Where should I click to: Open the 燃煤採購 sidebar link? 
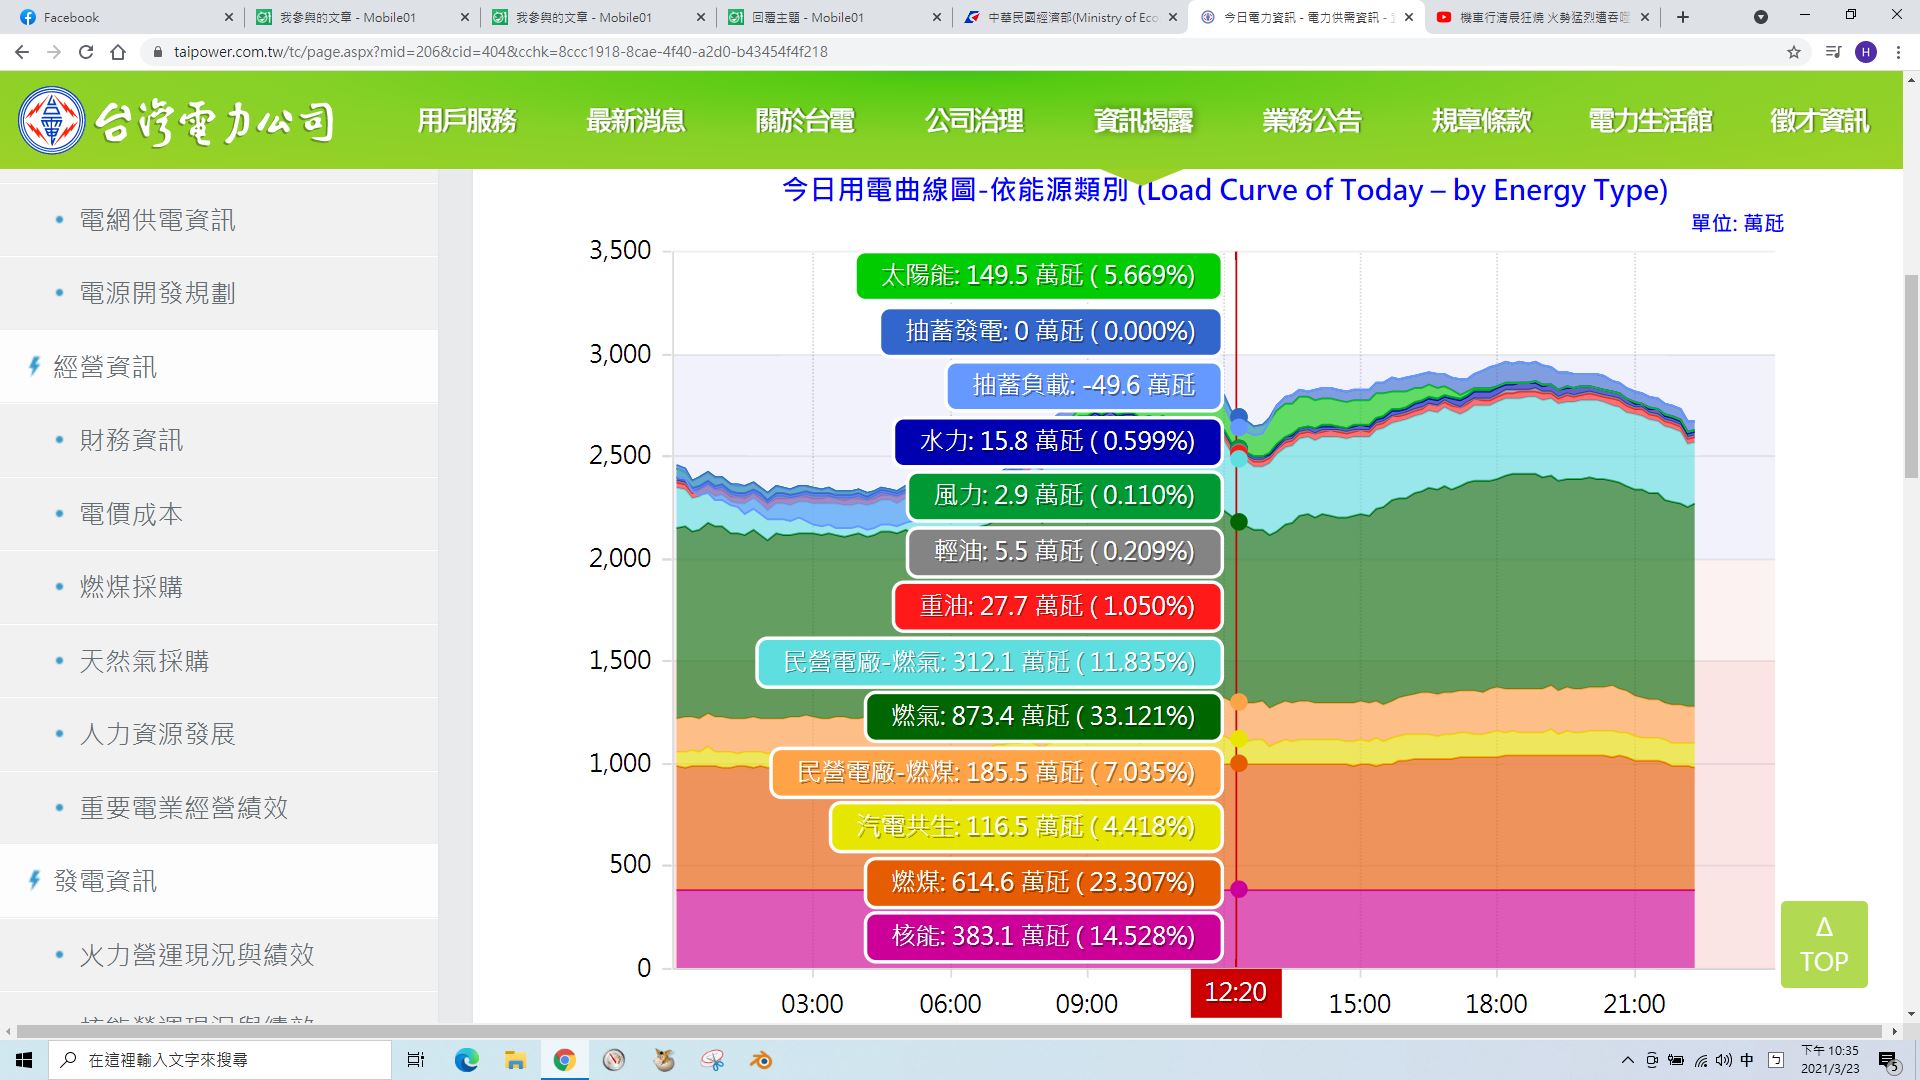(x=131, y=587)
